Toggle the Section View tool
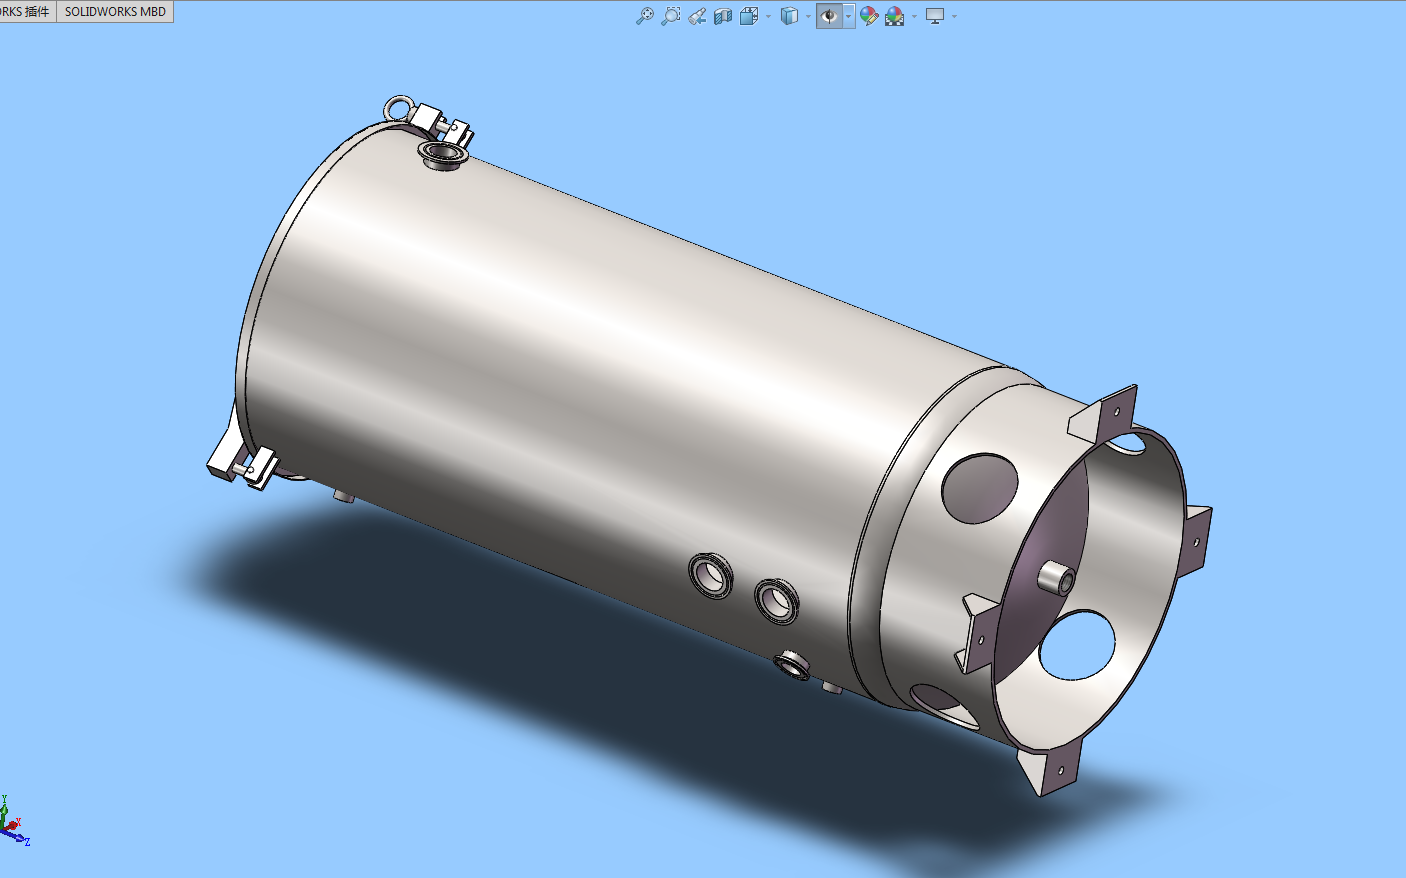The height and width of the screenshot is (878, 1406). [x=723, y=16]
